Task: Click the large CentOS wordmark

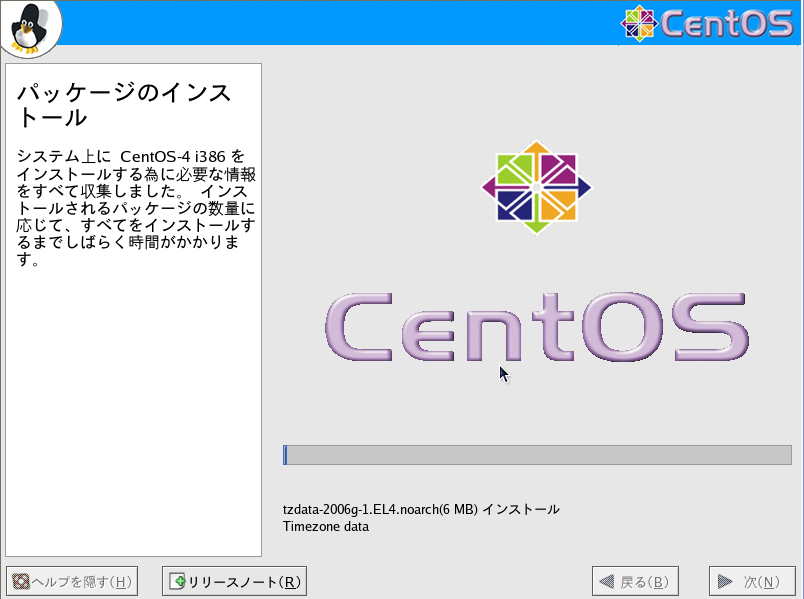Action: pos(537,327)
